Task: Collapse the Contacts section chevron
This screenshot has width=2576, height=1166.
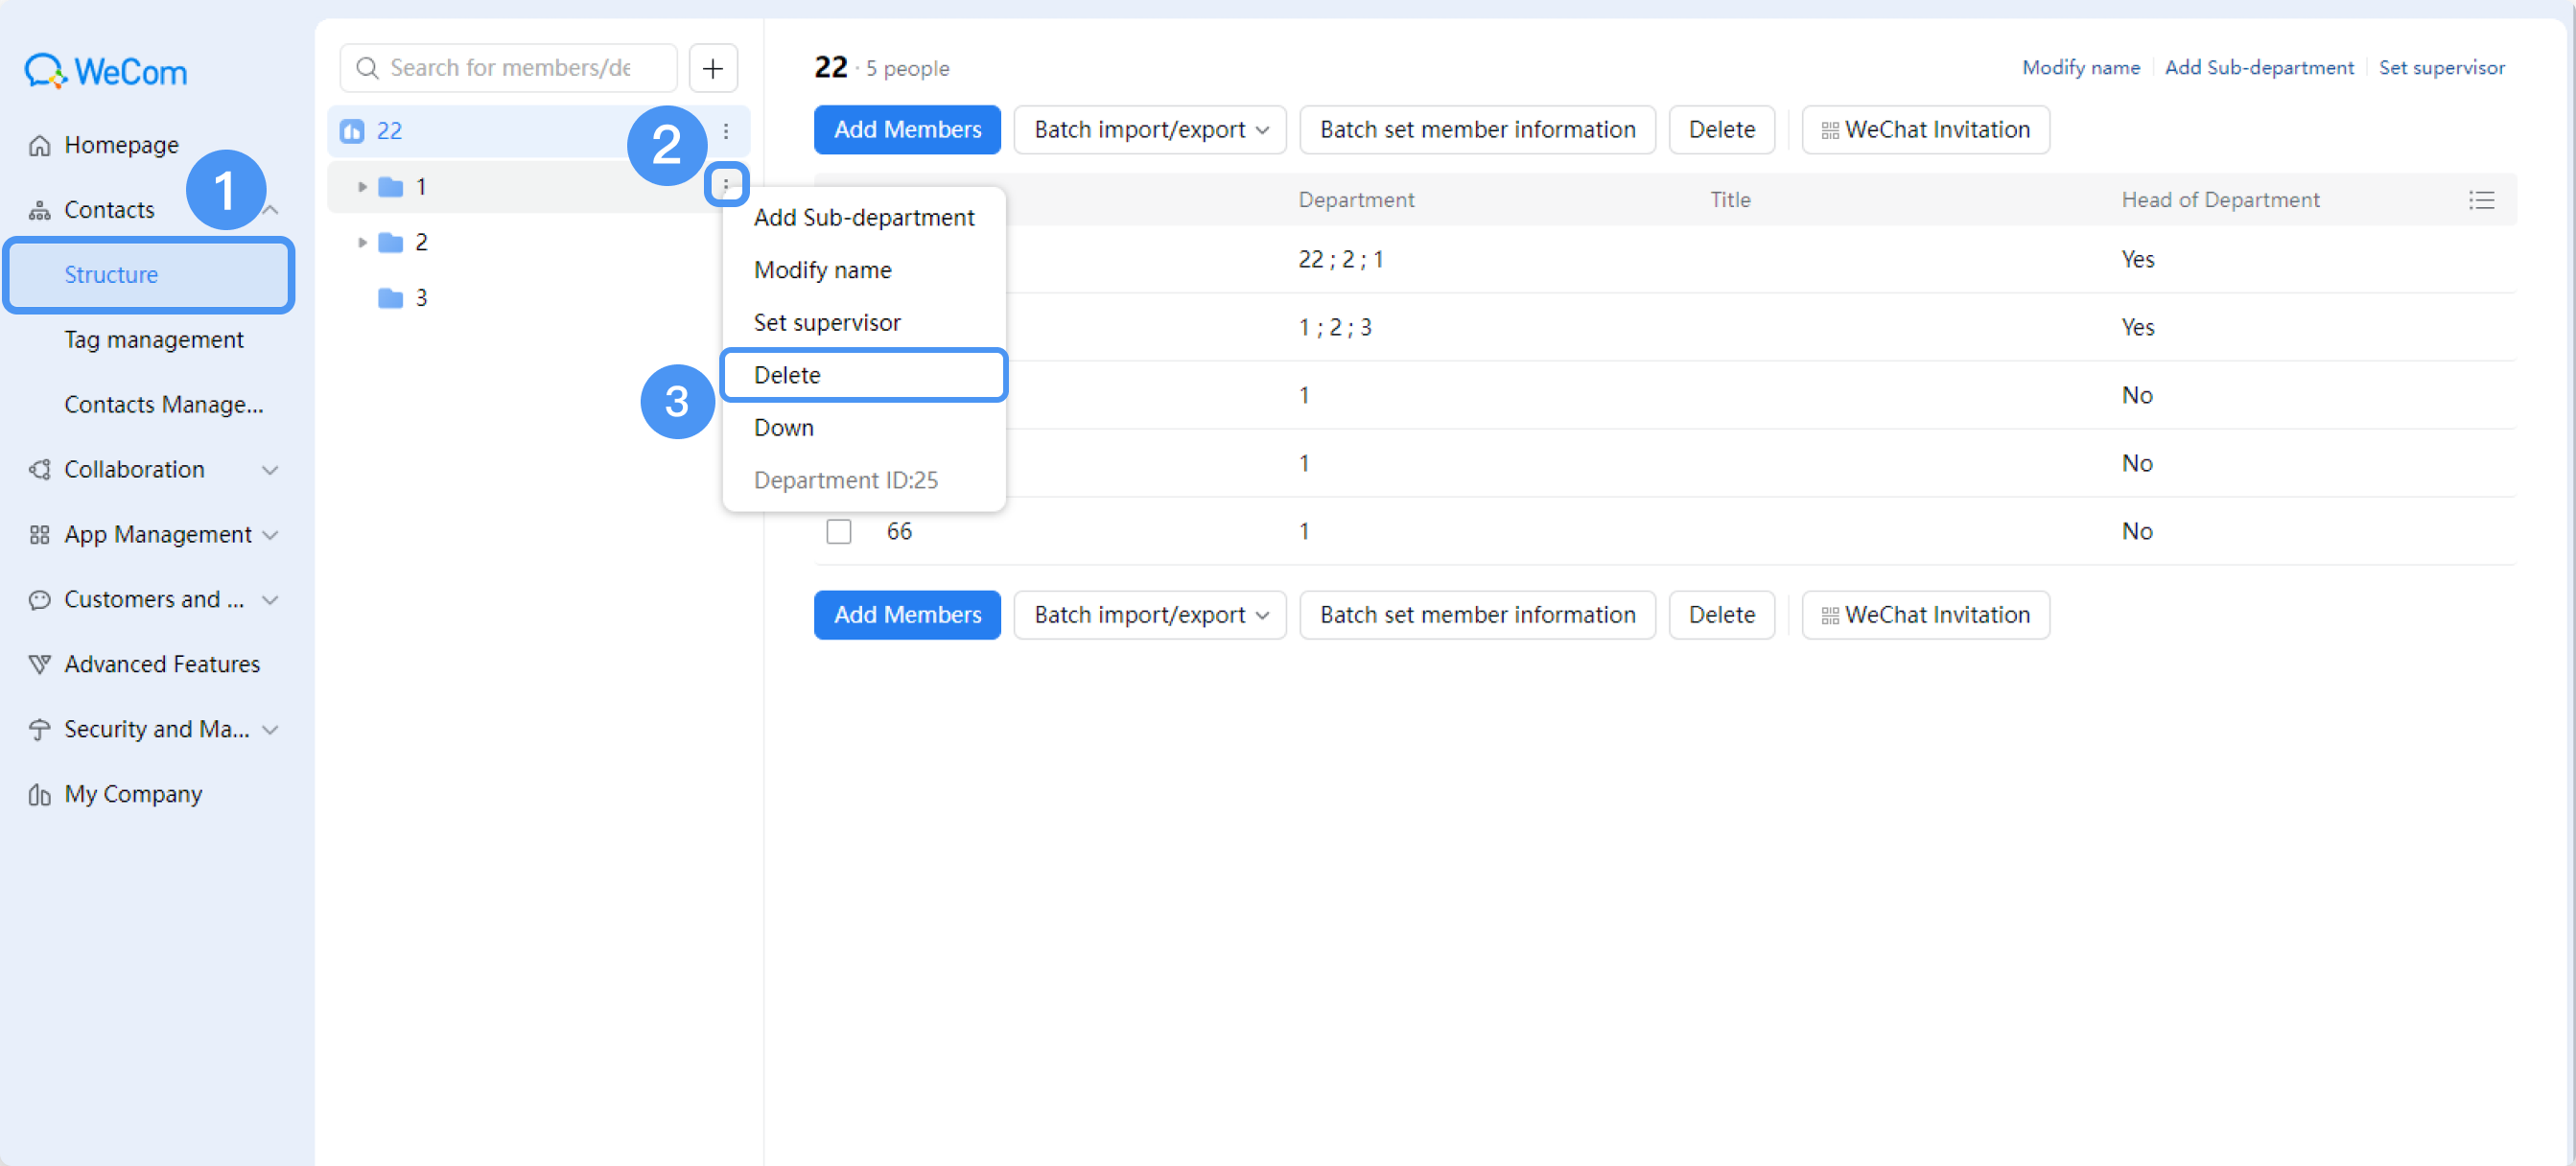Action: point(270,210)
